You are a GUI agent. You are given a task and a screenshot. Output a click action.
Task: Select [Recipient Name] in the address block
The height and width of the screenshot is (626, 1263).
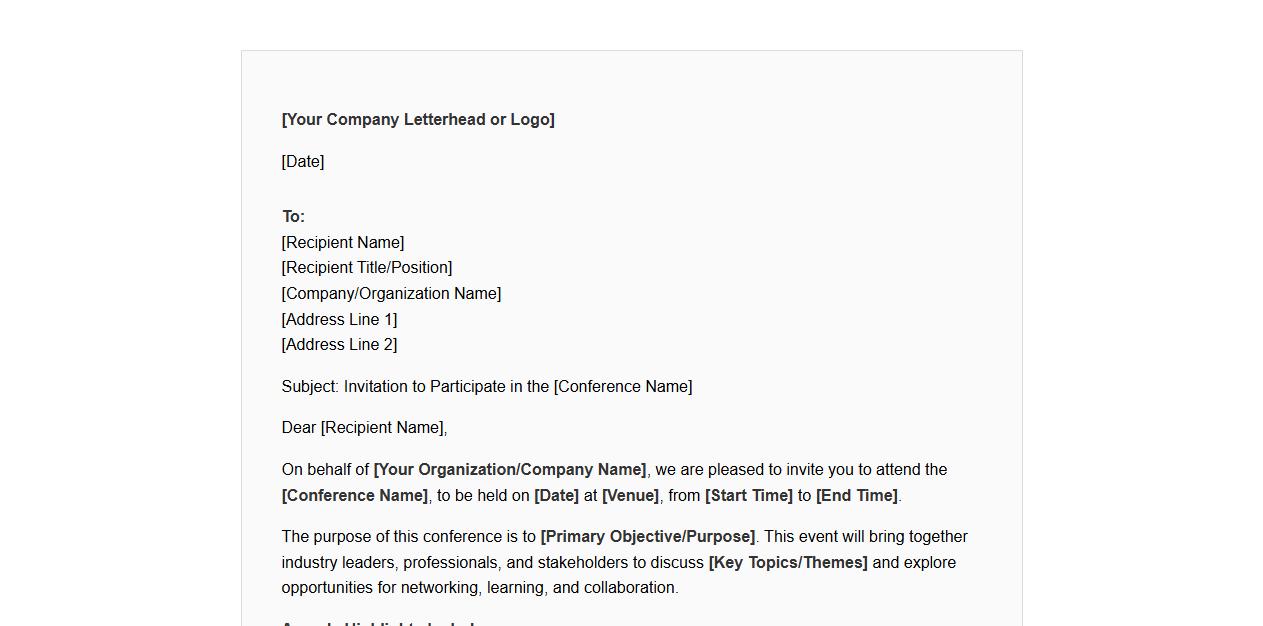[x=343, y=243]
